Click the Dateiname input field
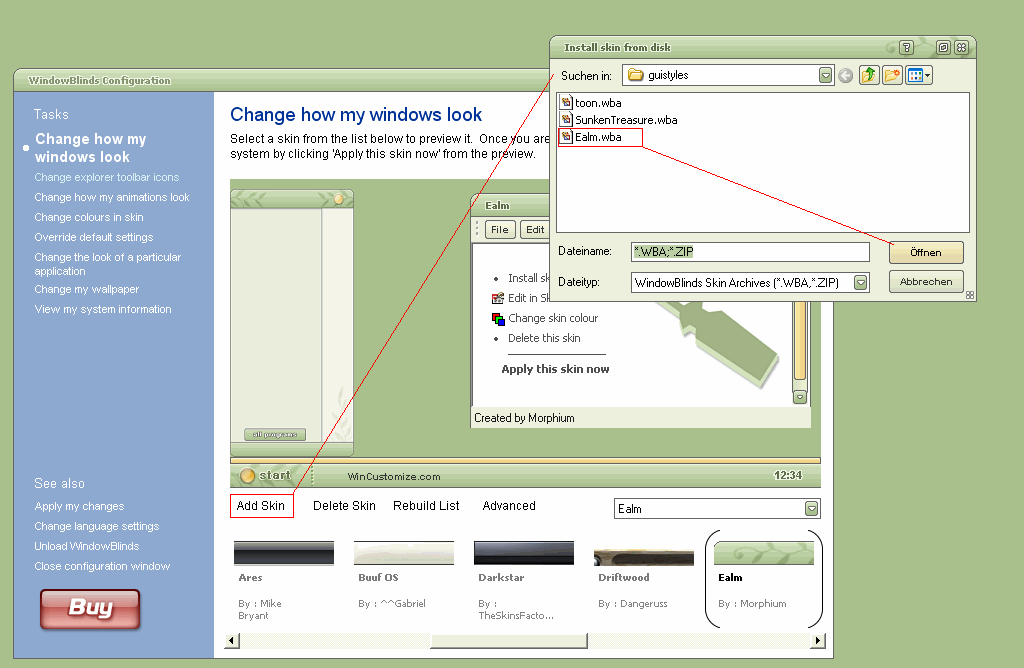This screenshot has width=1024, height=668. coord(750,252)
